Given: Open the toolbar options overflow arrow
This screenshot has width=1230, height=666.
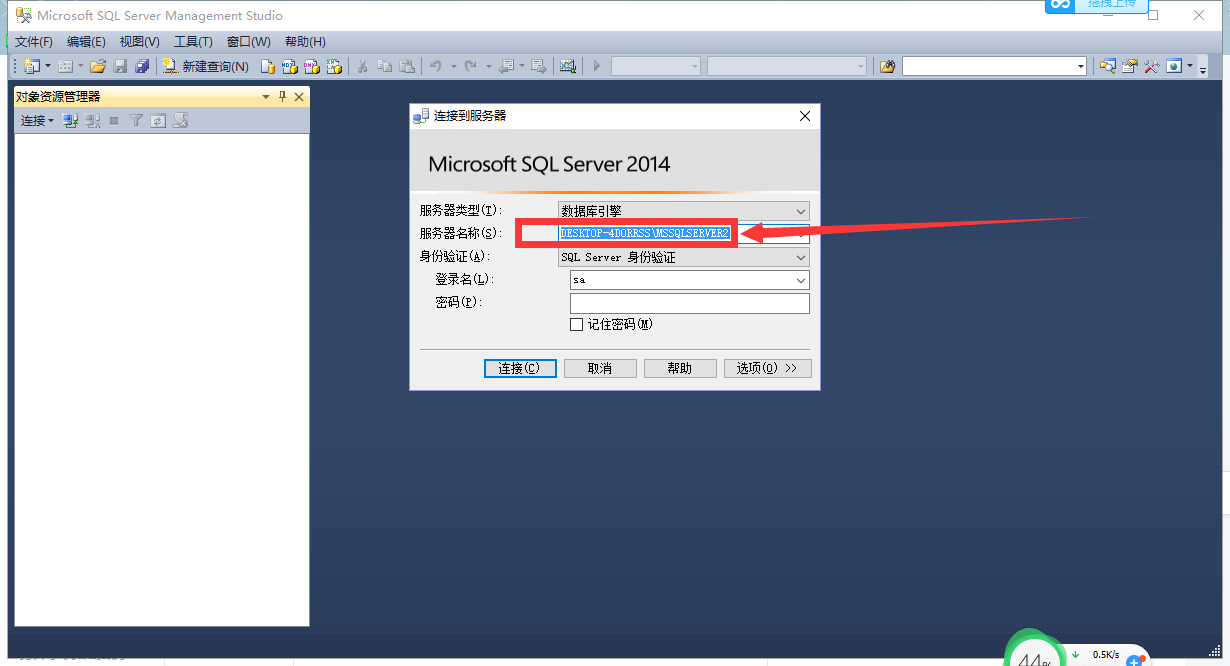Looking at the screenshot, I should 1202,70.
